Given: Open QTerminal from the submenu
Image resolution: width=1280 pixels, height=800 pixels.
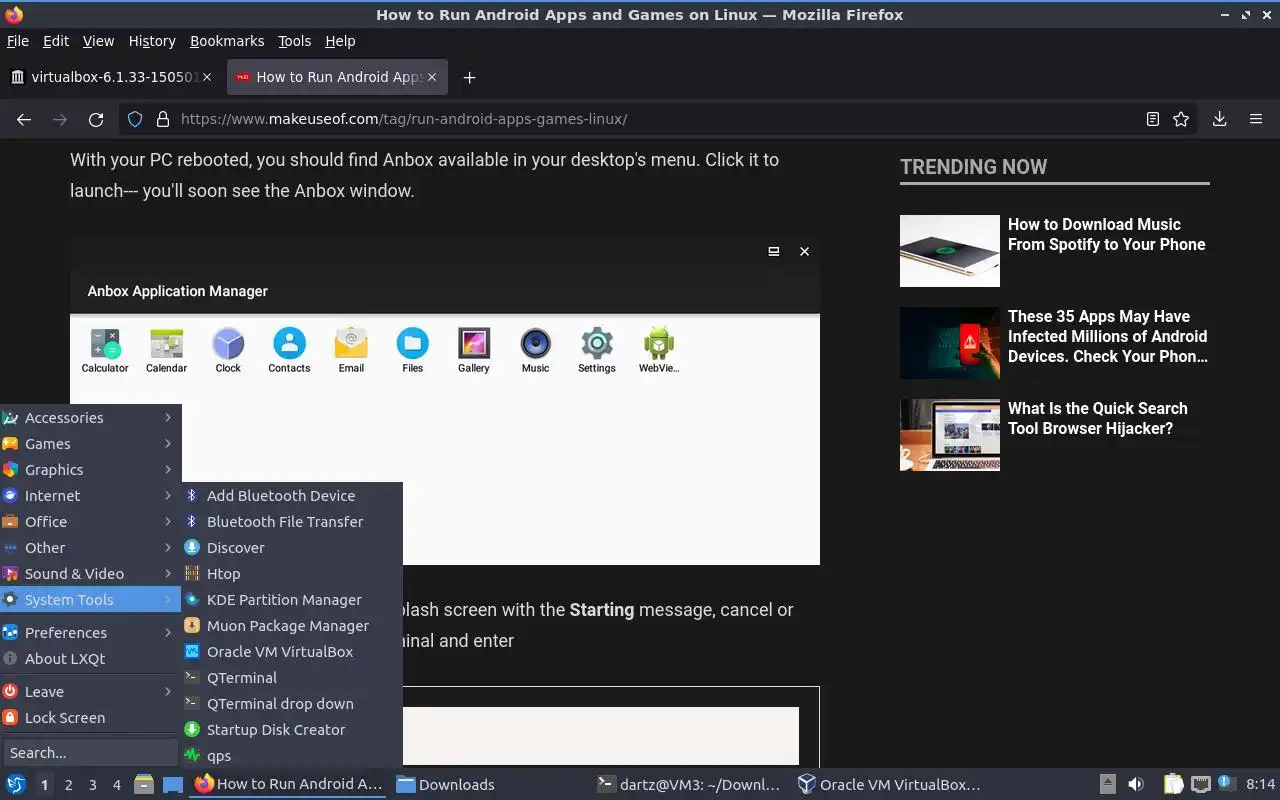Looking at the screenshot, I should click(x=292, y=678).
